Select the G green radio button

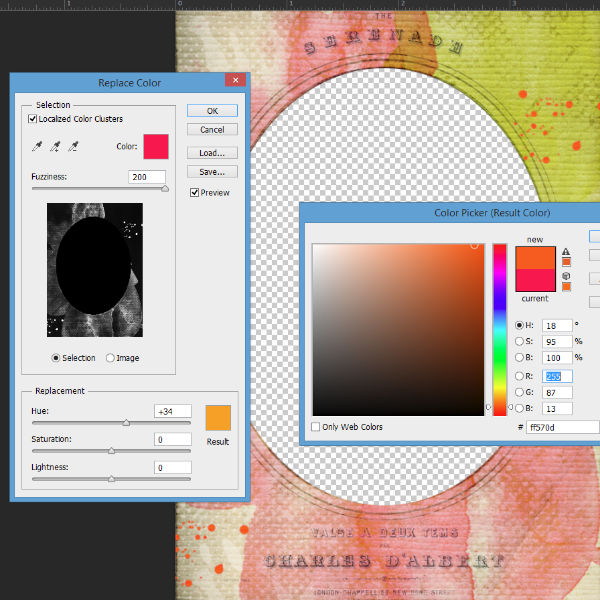[519, 392]
